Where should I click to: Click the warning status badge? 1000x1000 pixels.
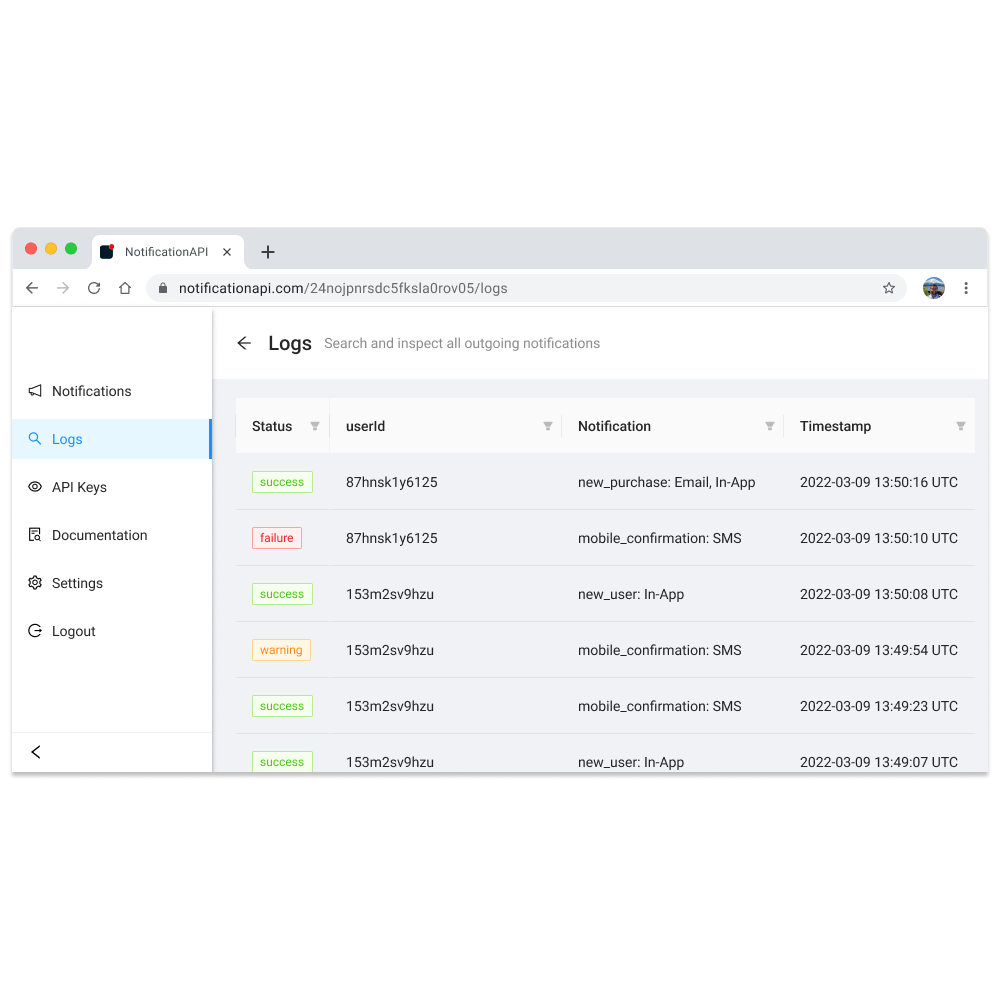[281, 649]
